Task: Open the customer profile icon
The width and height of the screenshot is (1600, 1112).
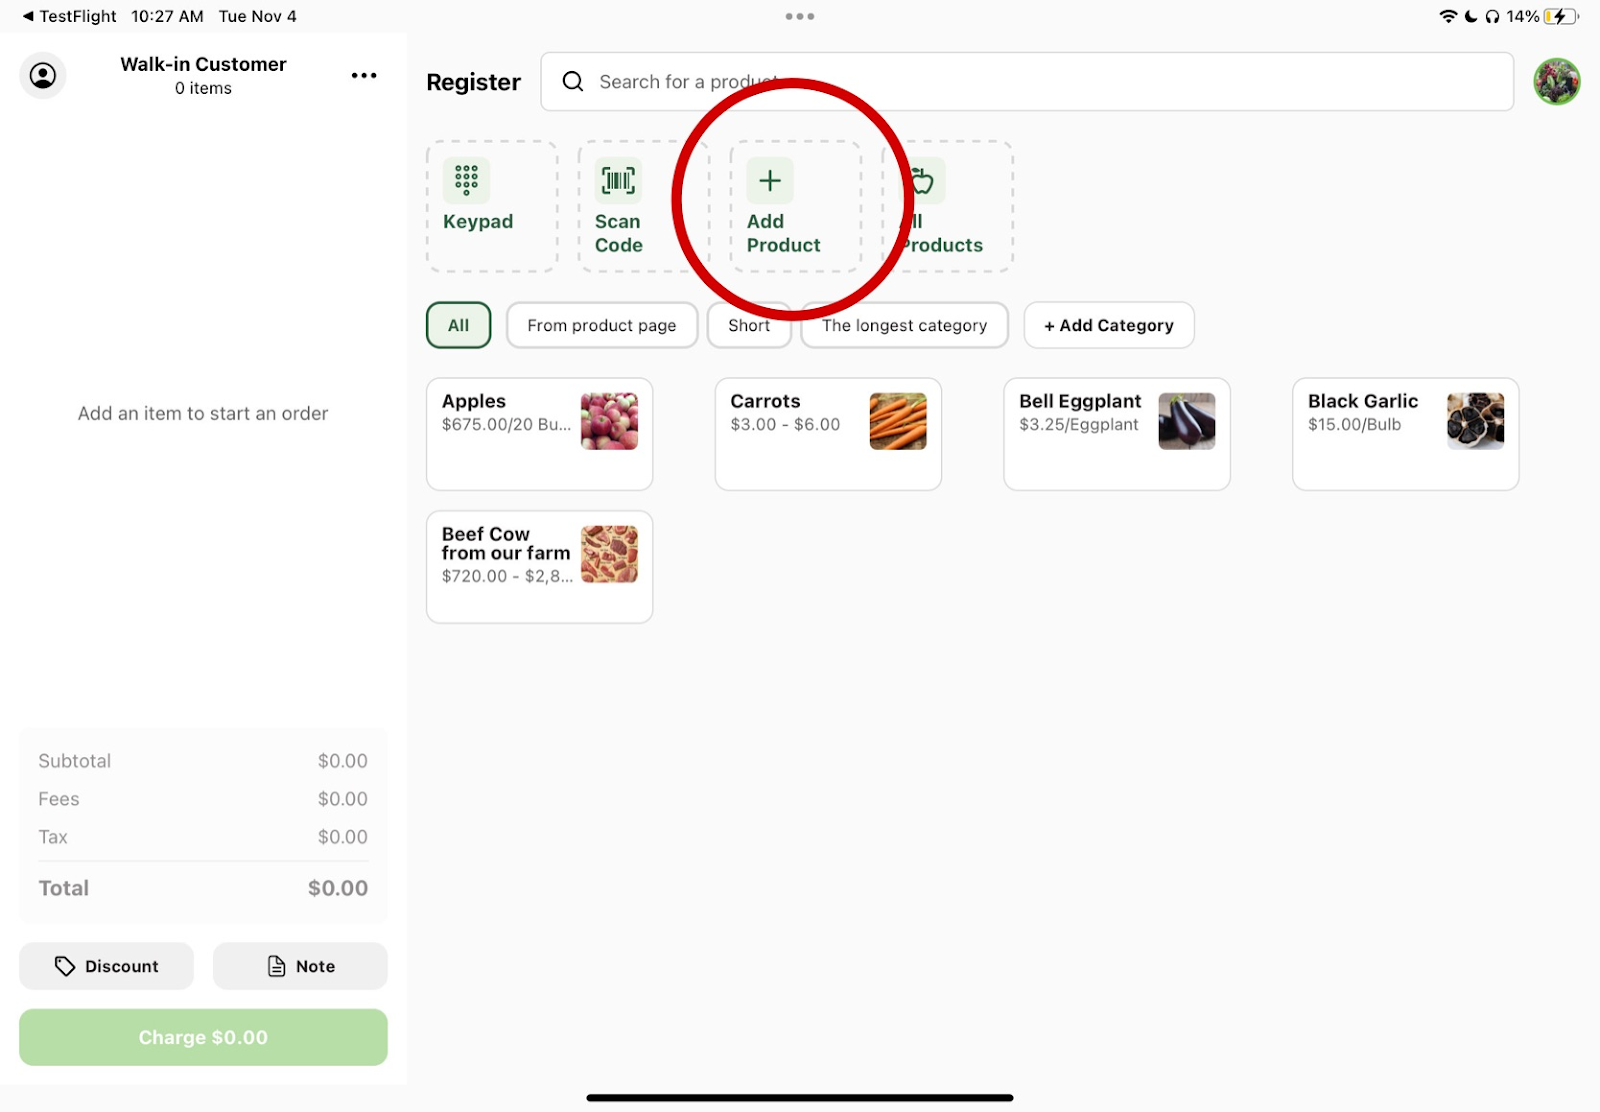Action: pyautogui.click(x=43, y=76)
